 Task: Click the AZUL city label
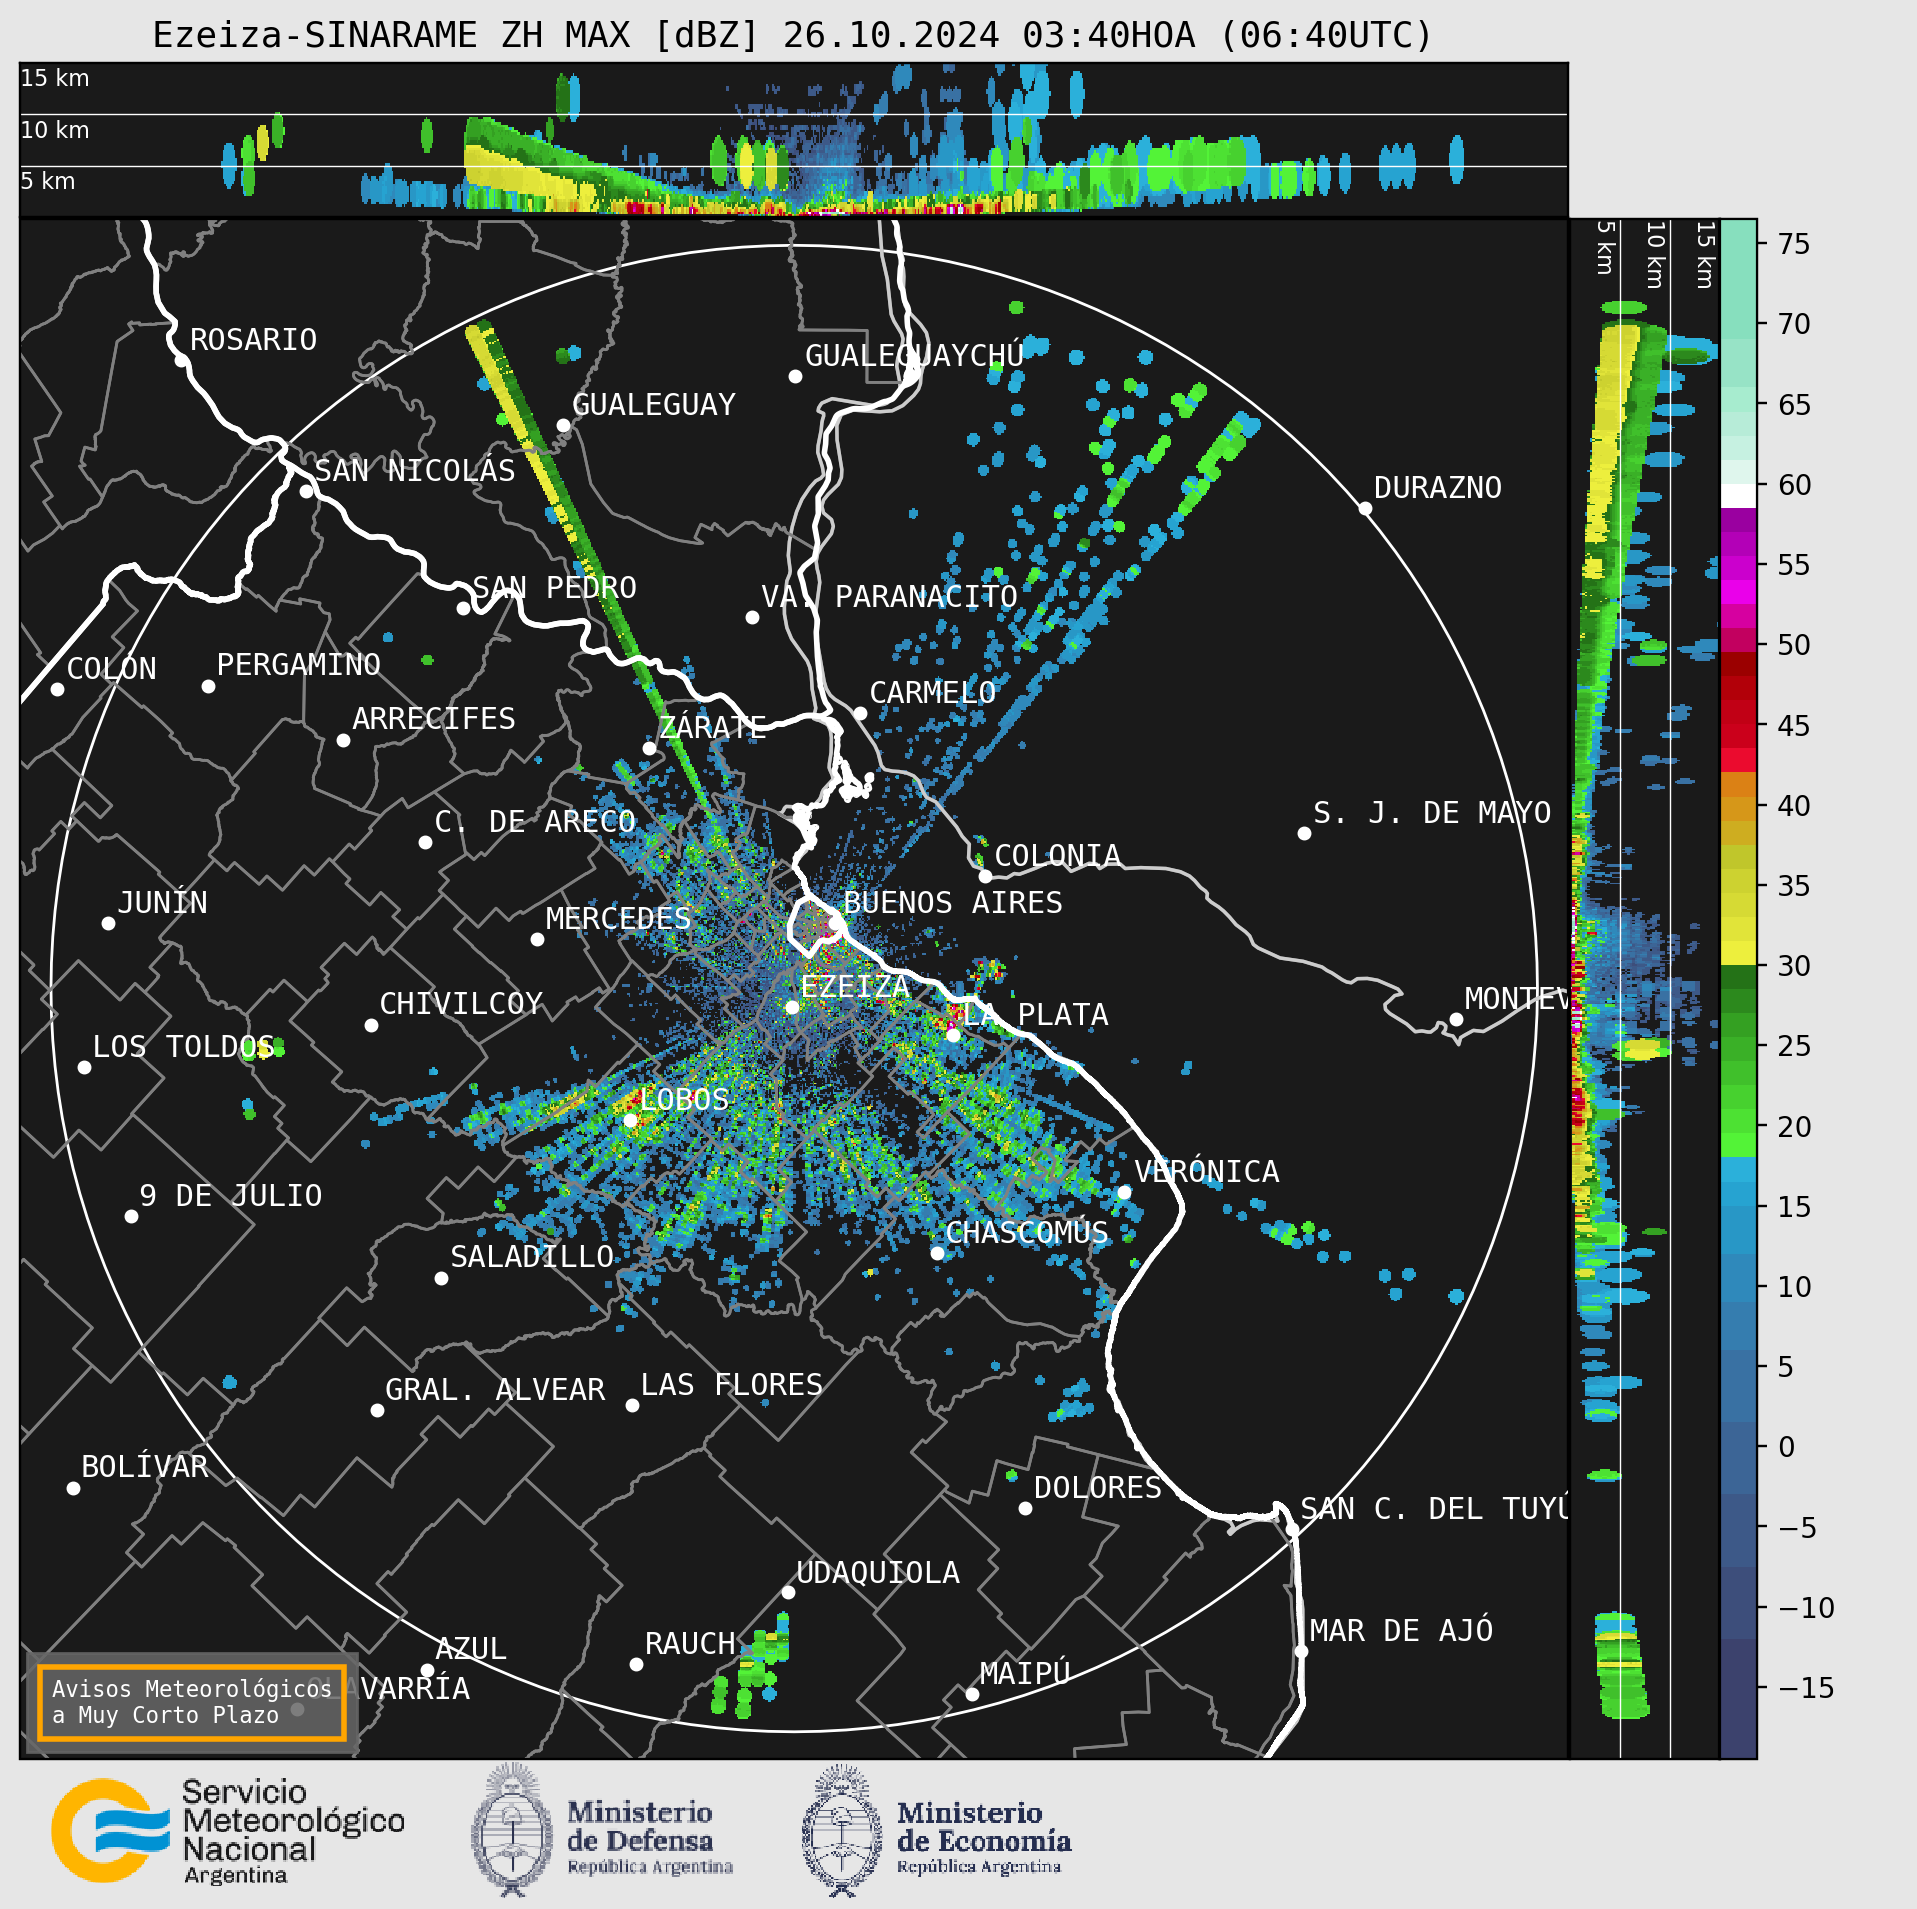(472, 1649)
